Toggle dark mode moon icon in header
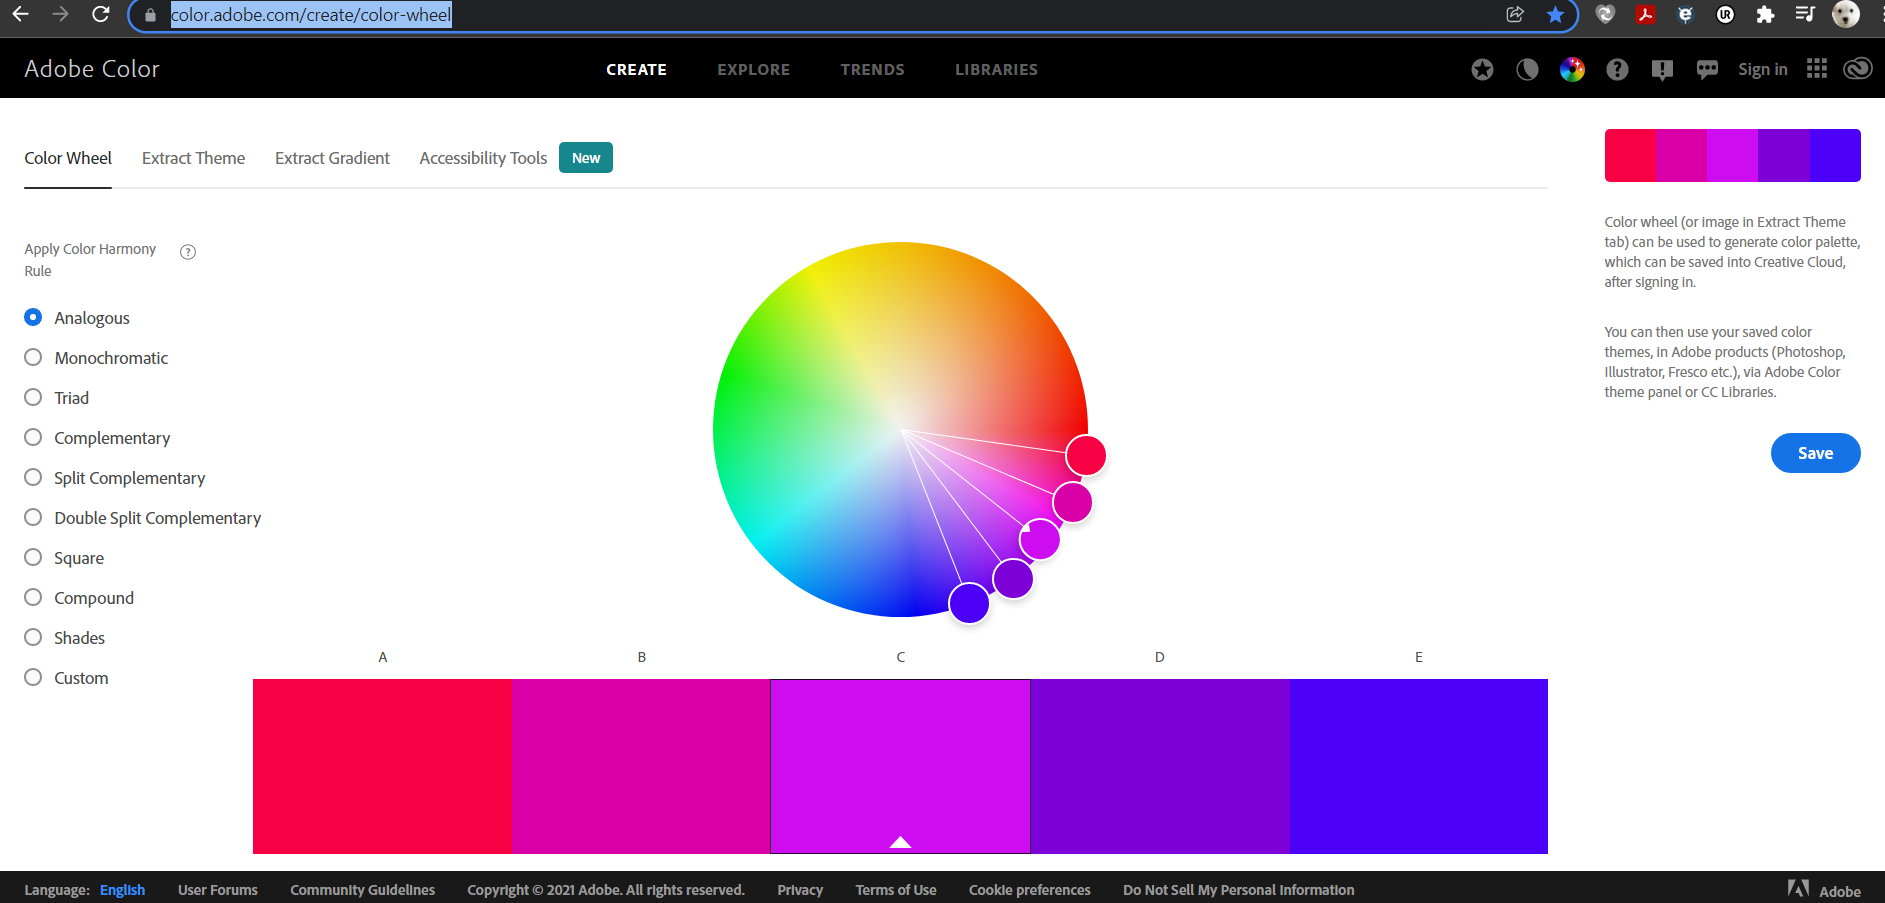Image resolution: width=1885 pixels, height=903 pixels. click(1527, 69)
